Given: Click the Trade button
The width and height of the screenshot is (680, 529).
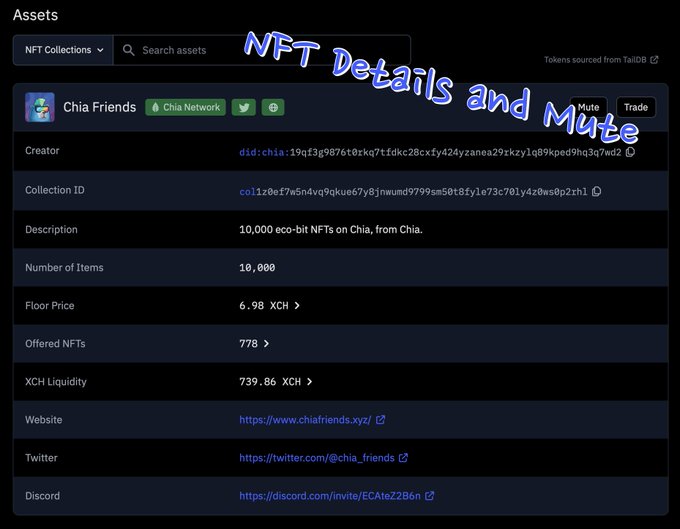Looking at the screenshot, I should (x=636, y=107).
